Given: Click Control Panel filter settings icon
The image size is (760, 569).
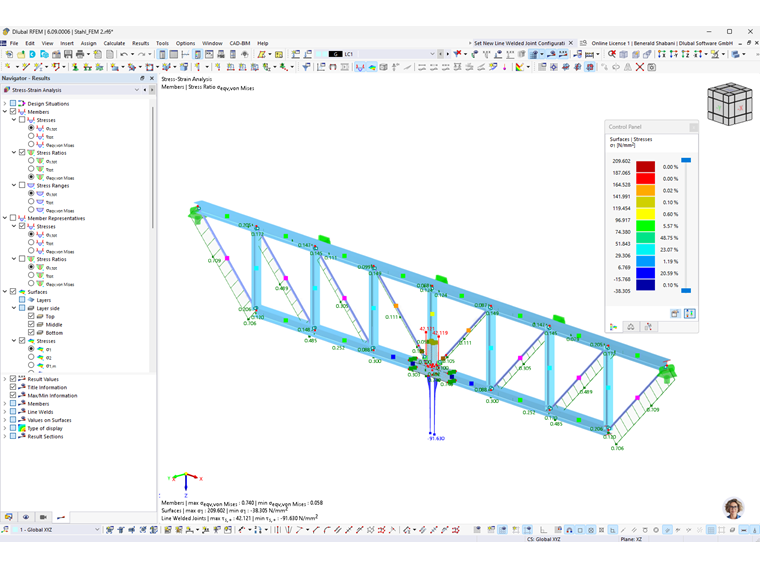Looking at the screenshot, I should 689,314.
